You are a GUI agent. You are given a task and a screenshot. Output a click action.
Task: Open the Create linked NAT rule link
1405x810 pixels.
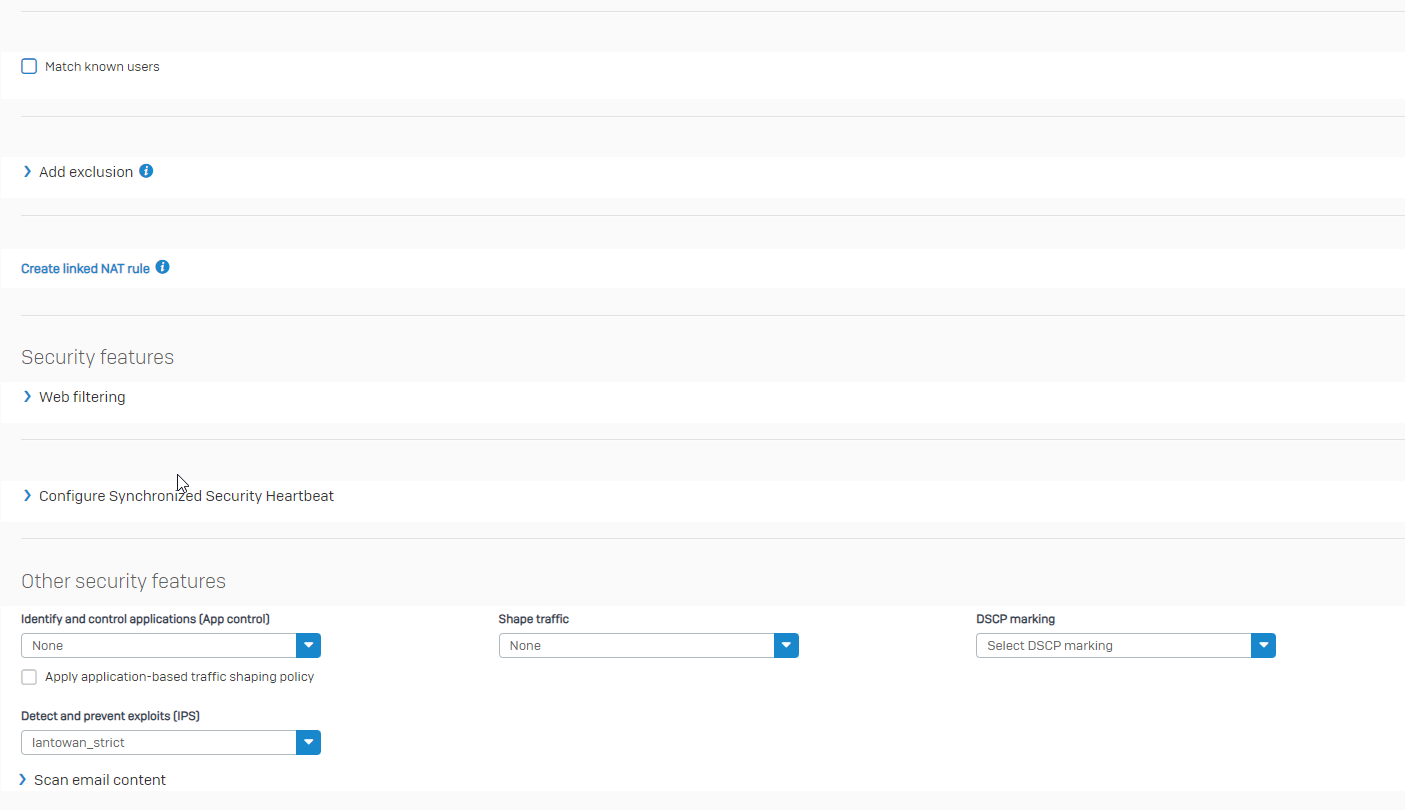(x=85, y=269)
